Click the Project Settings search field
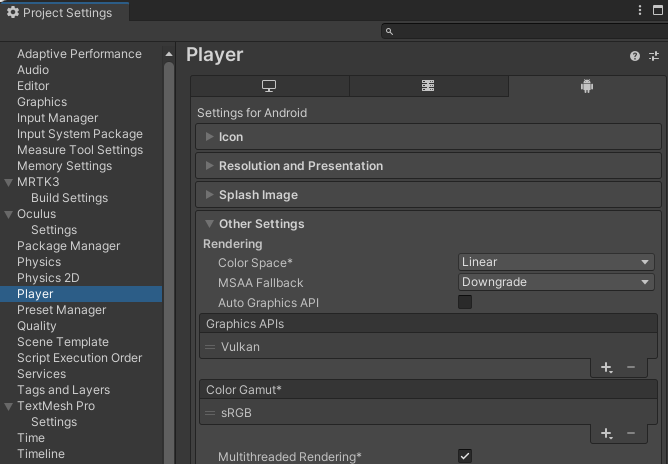Screen dimensions: 668x464 coord(524,31)
